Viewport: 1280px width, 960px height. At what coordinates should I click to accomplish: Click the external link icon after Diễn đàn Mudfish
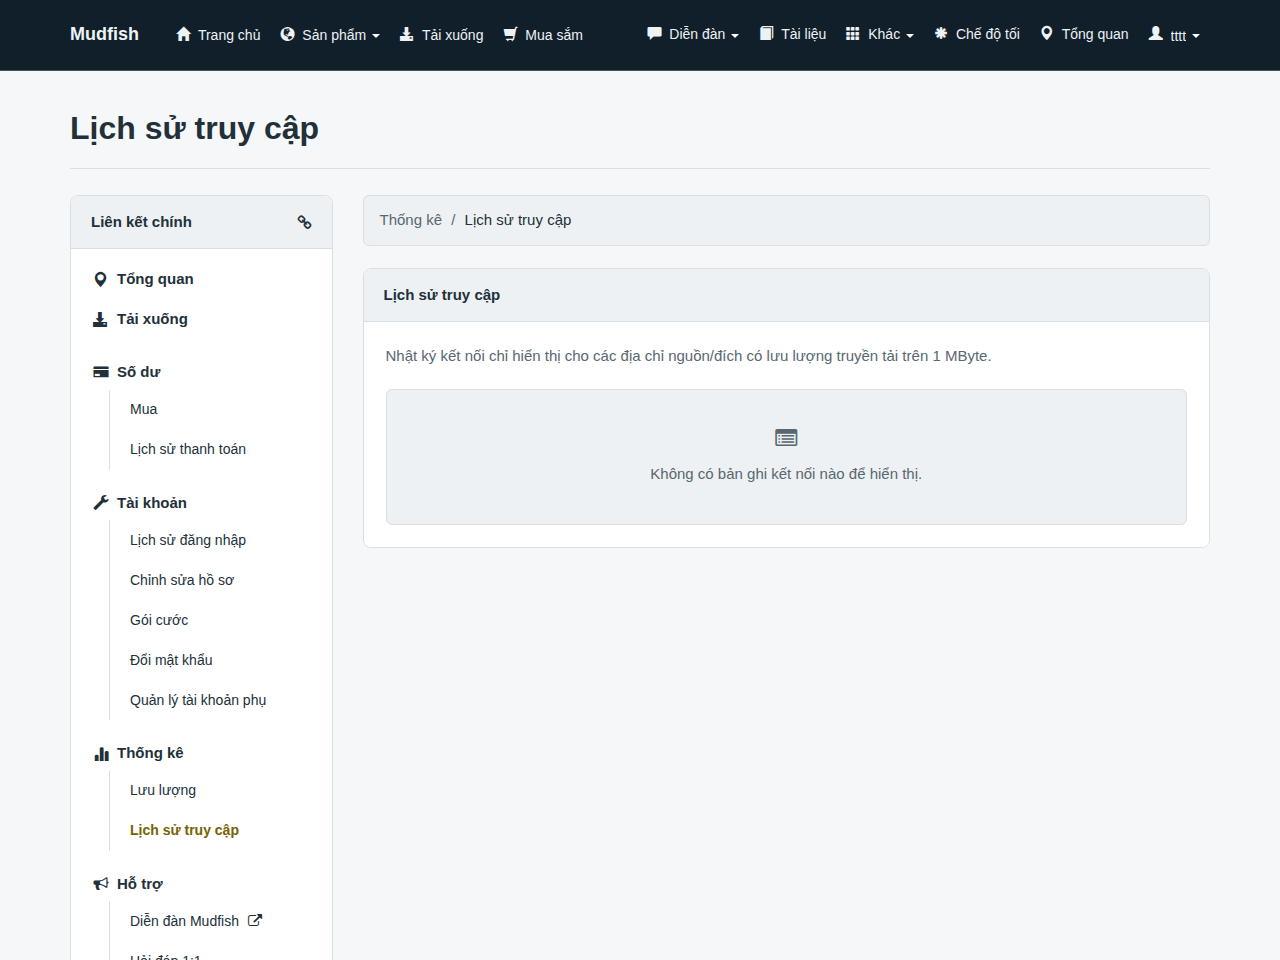255,920
